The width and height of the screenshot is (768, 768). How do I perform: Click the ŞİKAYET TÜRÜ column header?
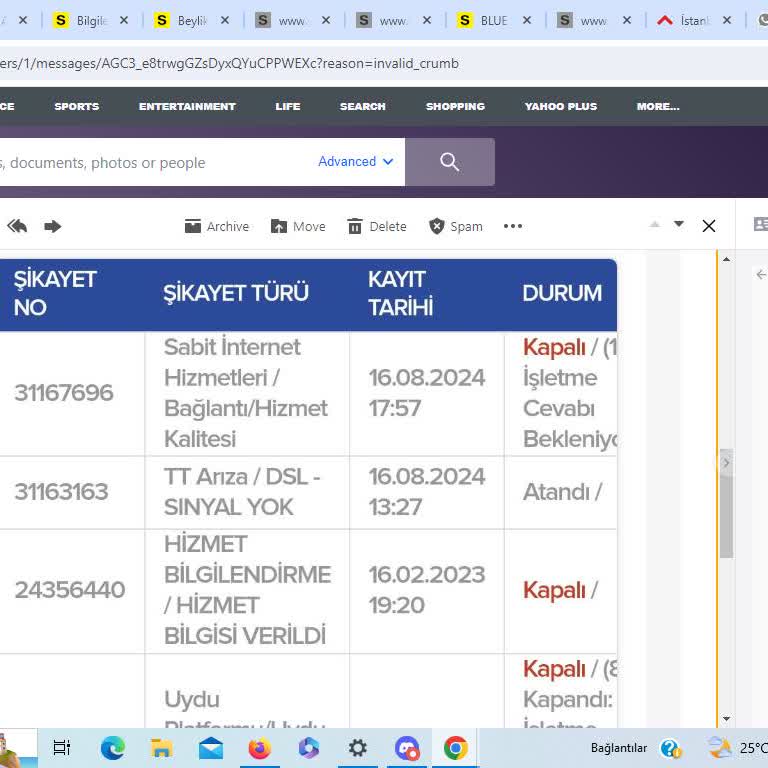(236, 293)
